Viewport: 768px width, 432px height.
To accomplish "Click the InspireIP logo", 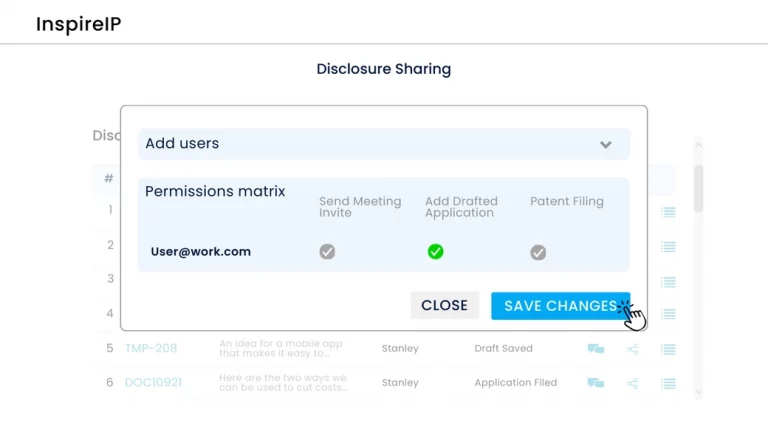I will (78, 24).
